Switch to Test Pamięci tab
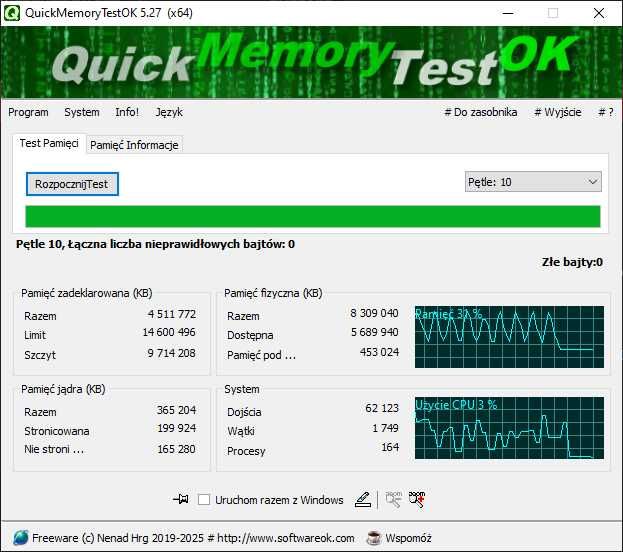The height and width of the screenshot is (552, 623). pyautogui.click(x=49, y=143)
